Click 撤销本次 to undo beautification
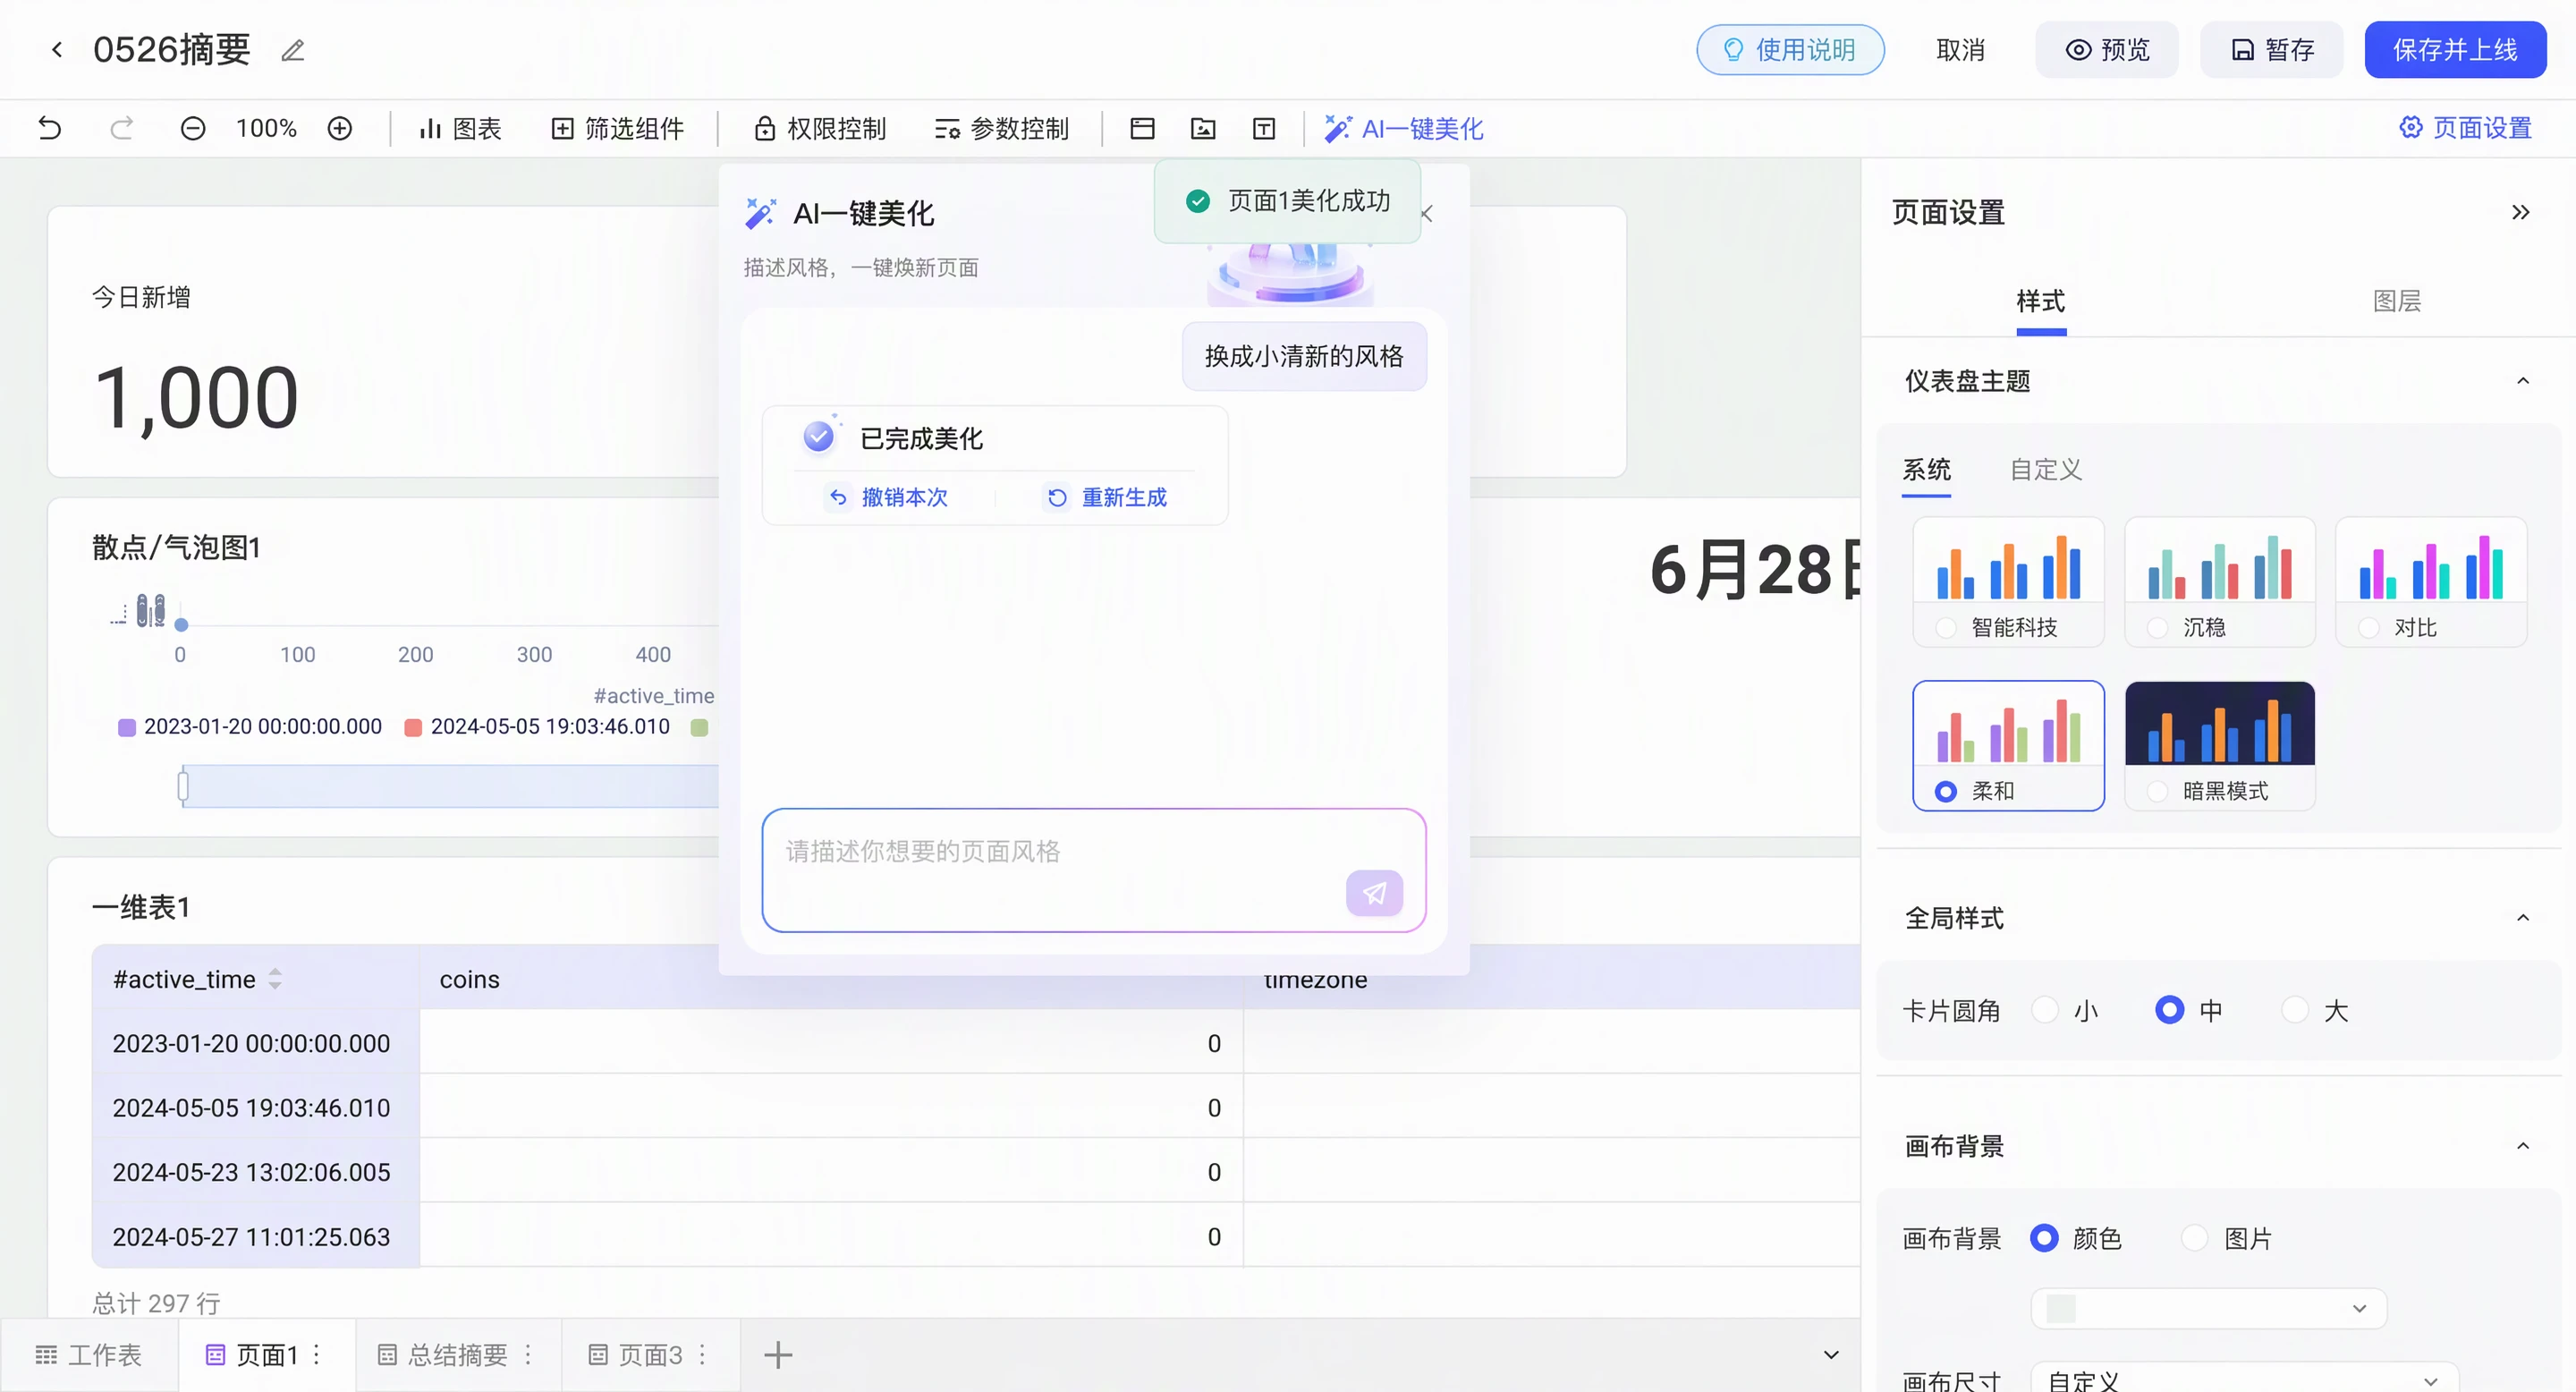This screenshot has height=1392, width=2576. point(887,497)
